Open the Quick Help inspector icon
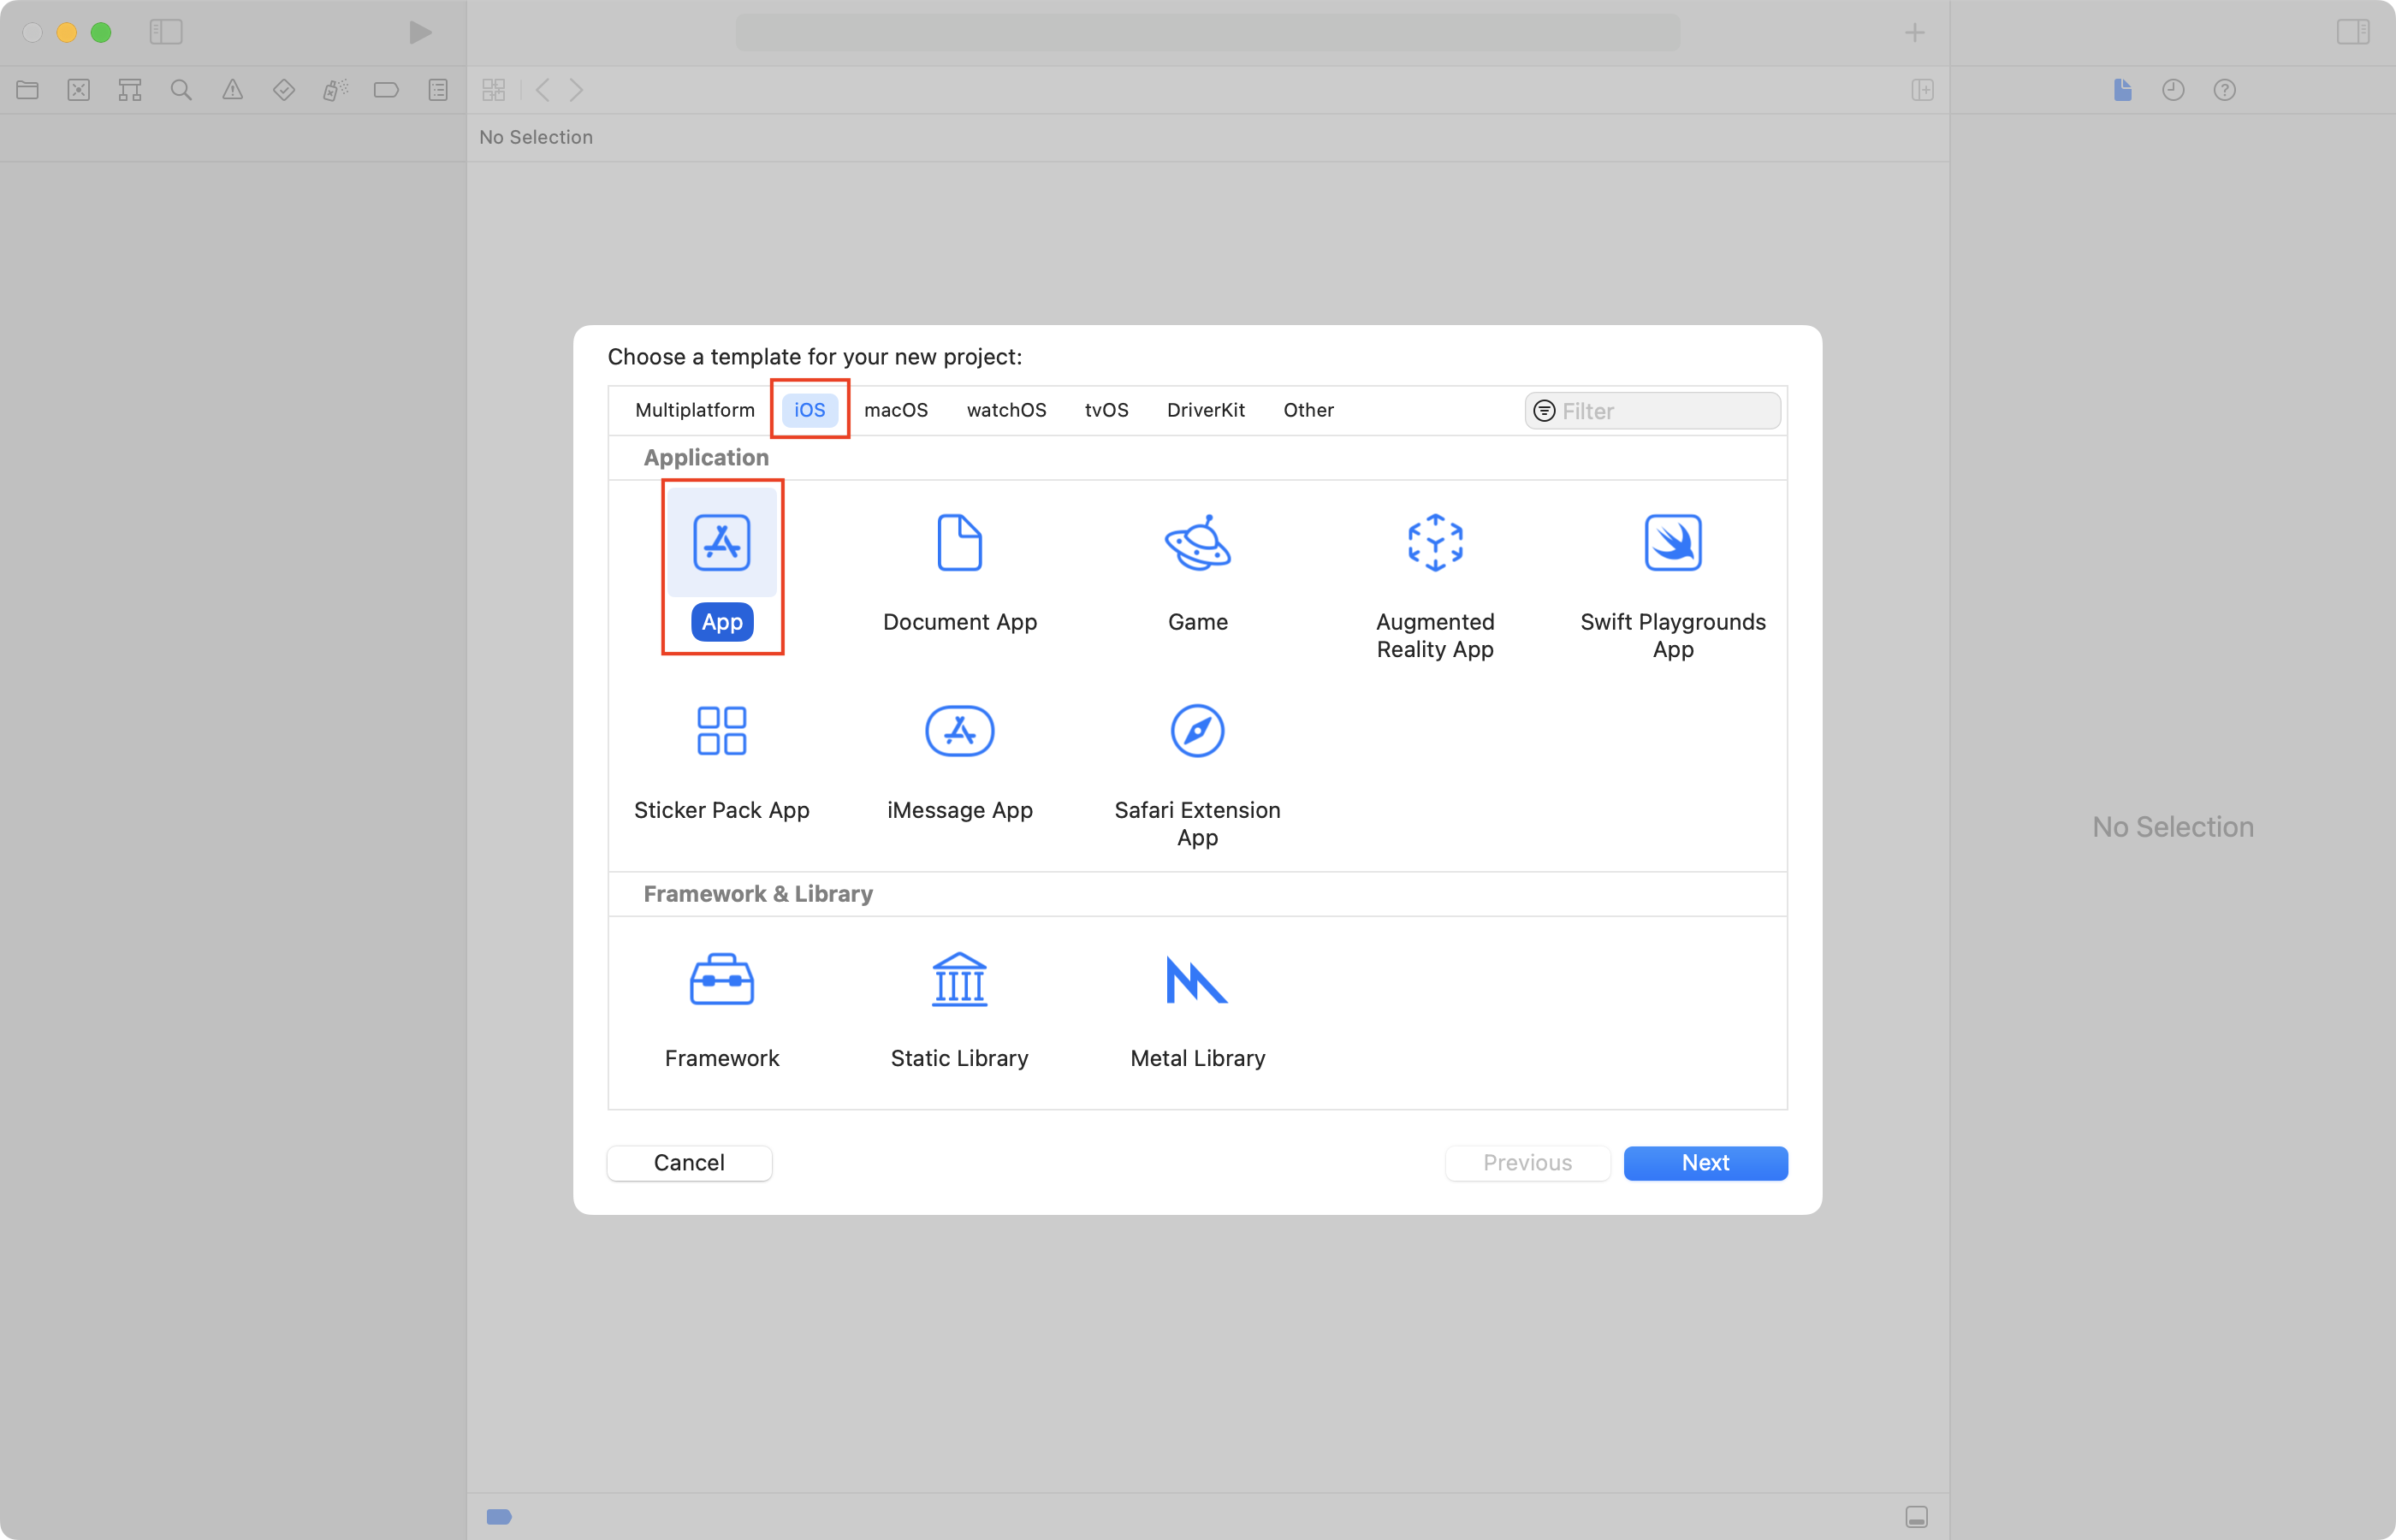This screenshot has height=1540, width=2396. (x=2224, y=90)
